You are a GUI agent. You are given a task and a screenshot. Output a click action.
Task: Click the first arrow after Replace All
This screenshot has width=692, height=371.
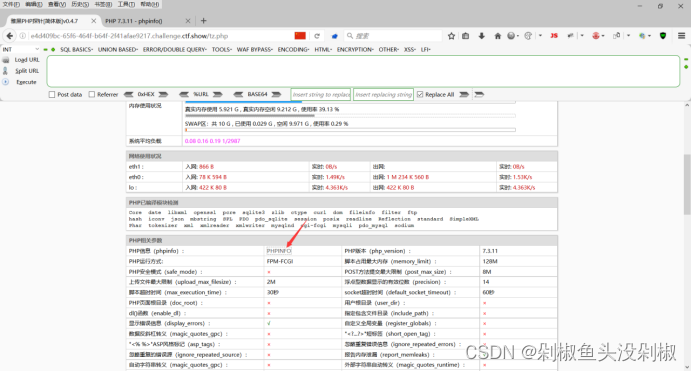[x=464, y=94]
